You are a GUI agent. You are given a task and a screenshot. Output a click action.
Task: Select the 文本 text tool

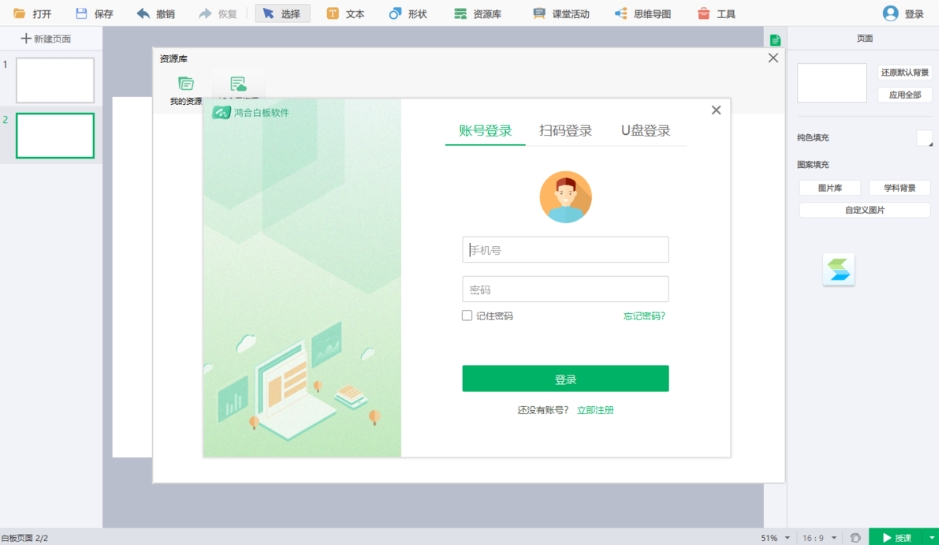tap(346, 13)
